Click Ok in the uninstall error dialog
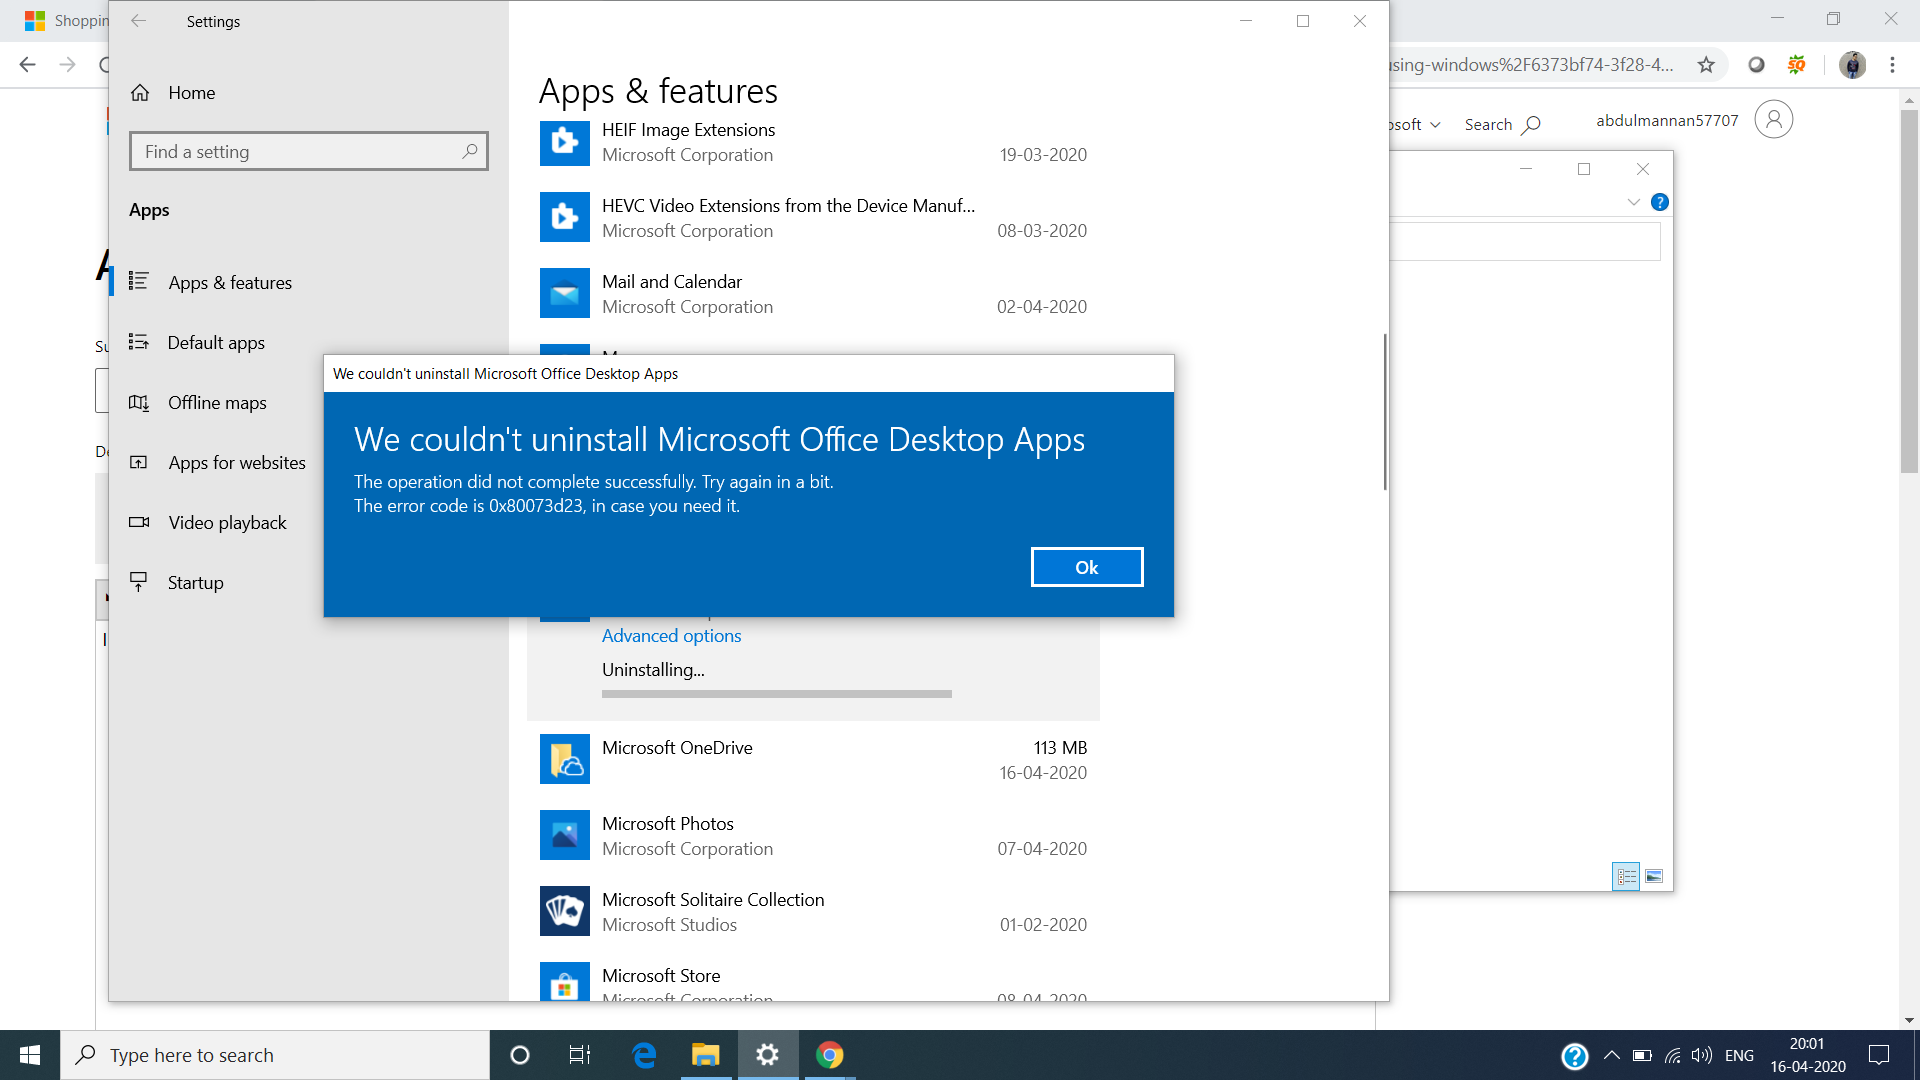The height and width of the screenshot is (1080, 1920). [x=1087, y=567]
